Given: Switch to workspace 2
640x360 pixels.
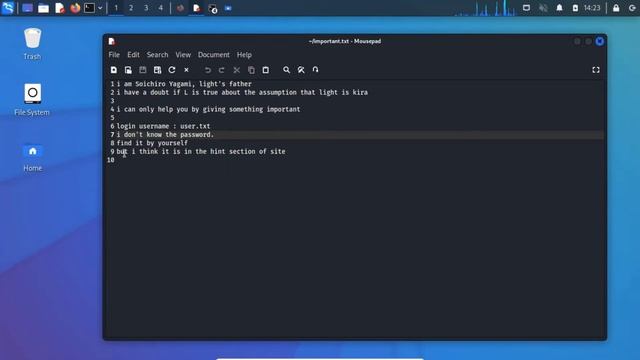Looking at the screenshot, I should point(131,8).
